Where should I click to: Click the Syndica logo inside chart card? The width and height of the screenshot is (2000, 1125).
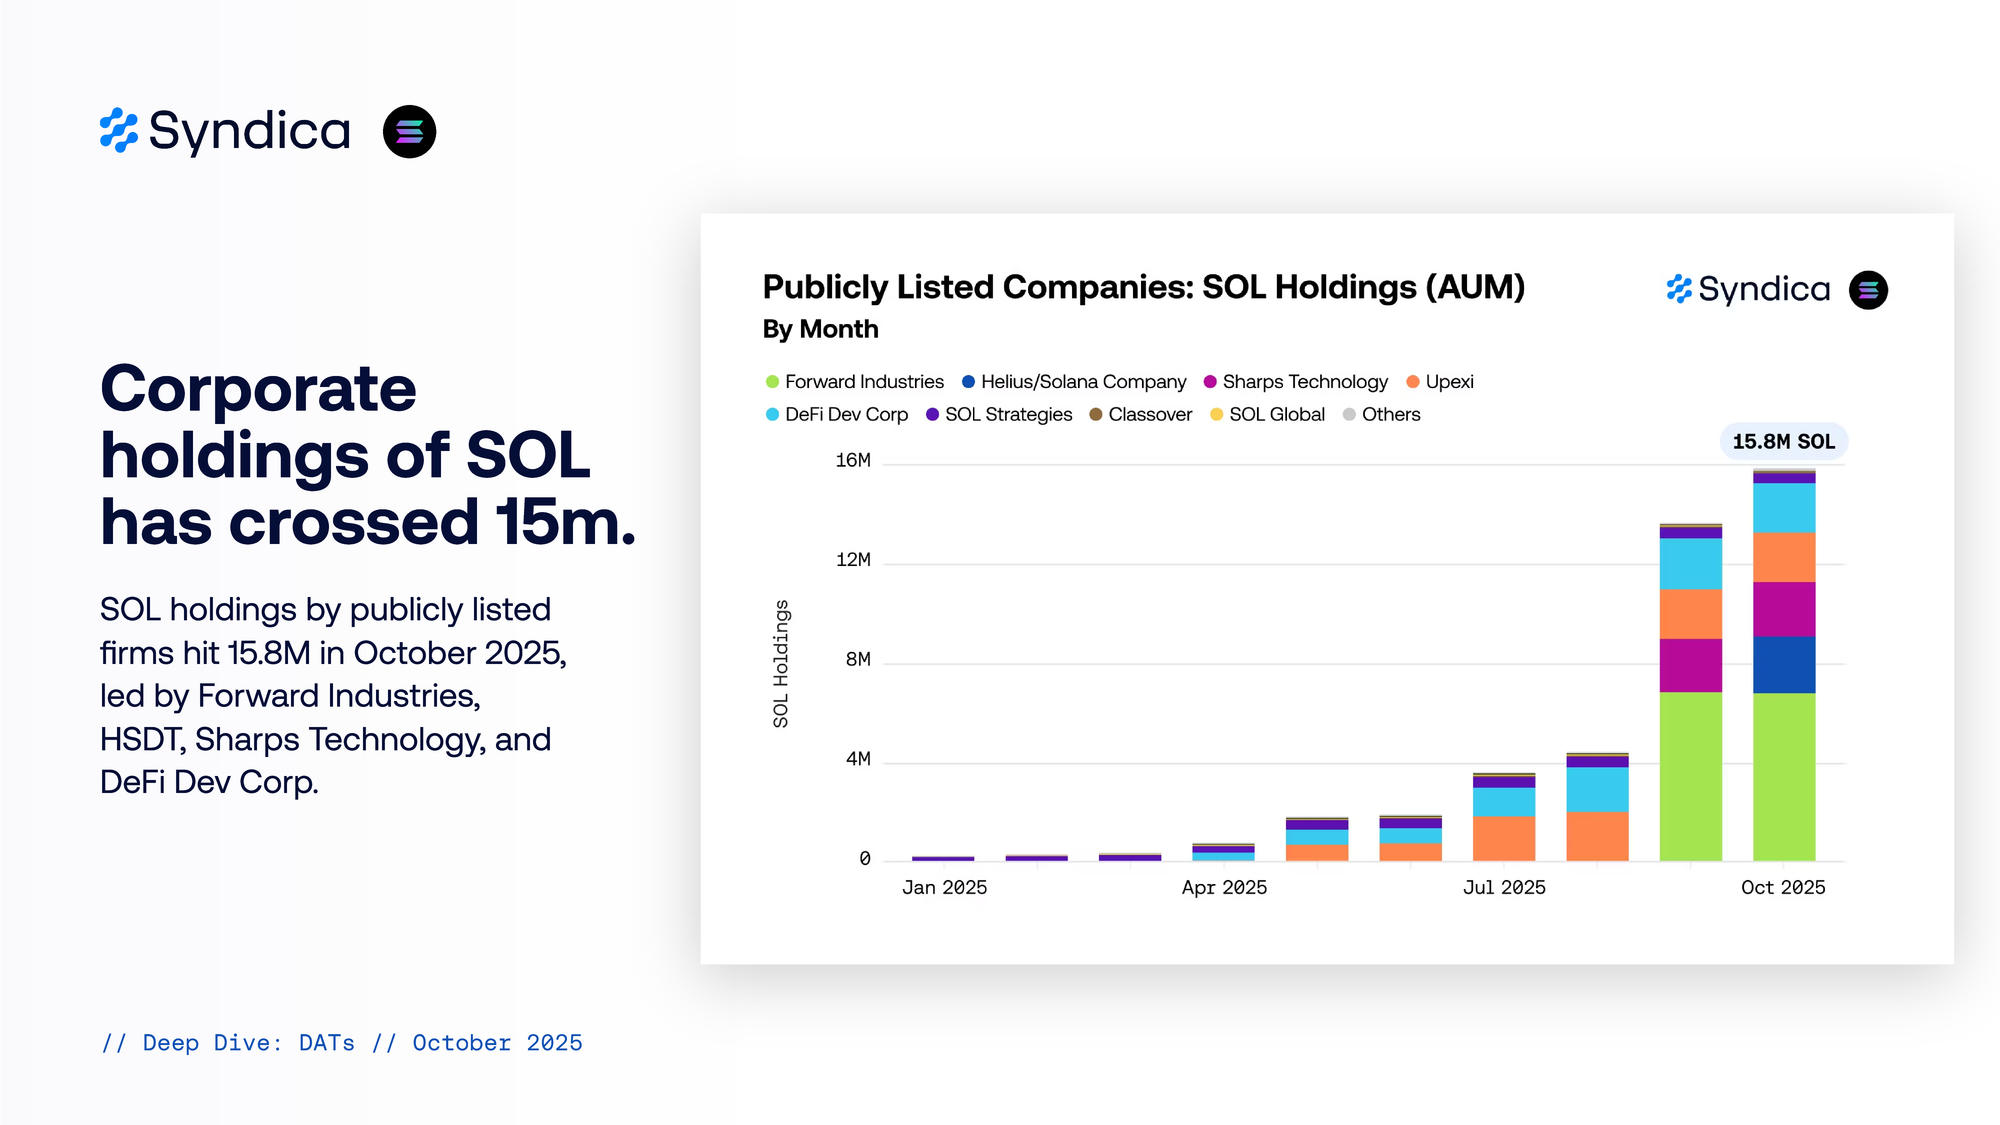point(1748,289)
